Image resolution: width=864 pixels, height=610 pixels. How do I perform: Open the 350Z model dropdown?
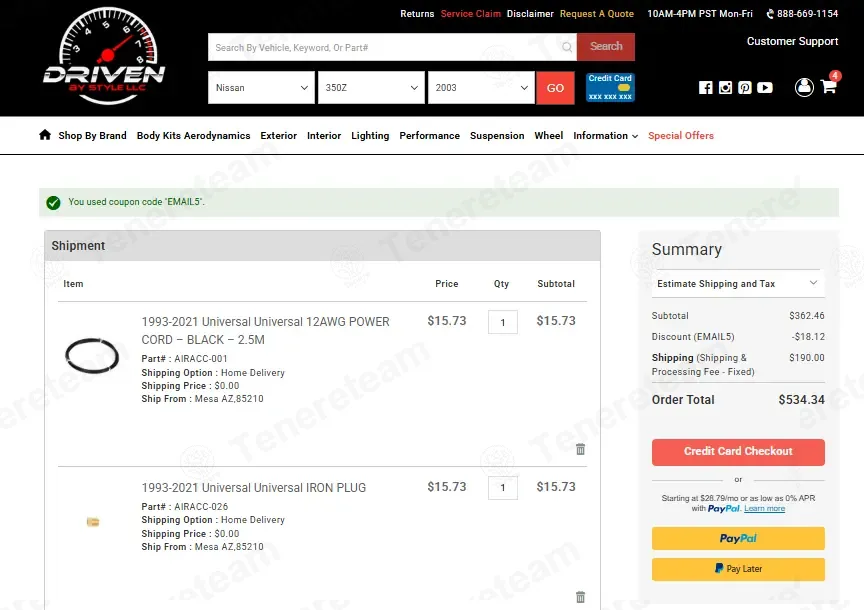pos(371,88)
